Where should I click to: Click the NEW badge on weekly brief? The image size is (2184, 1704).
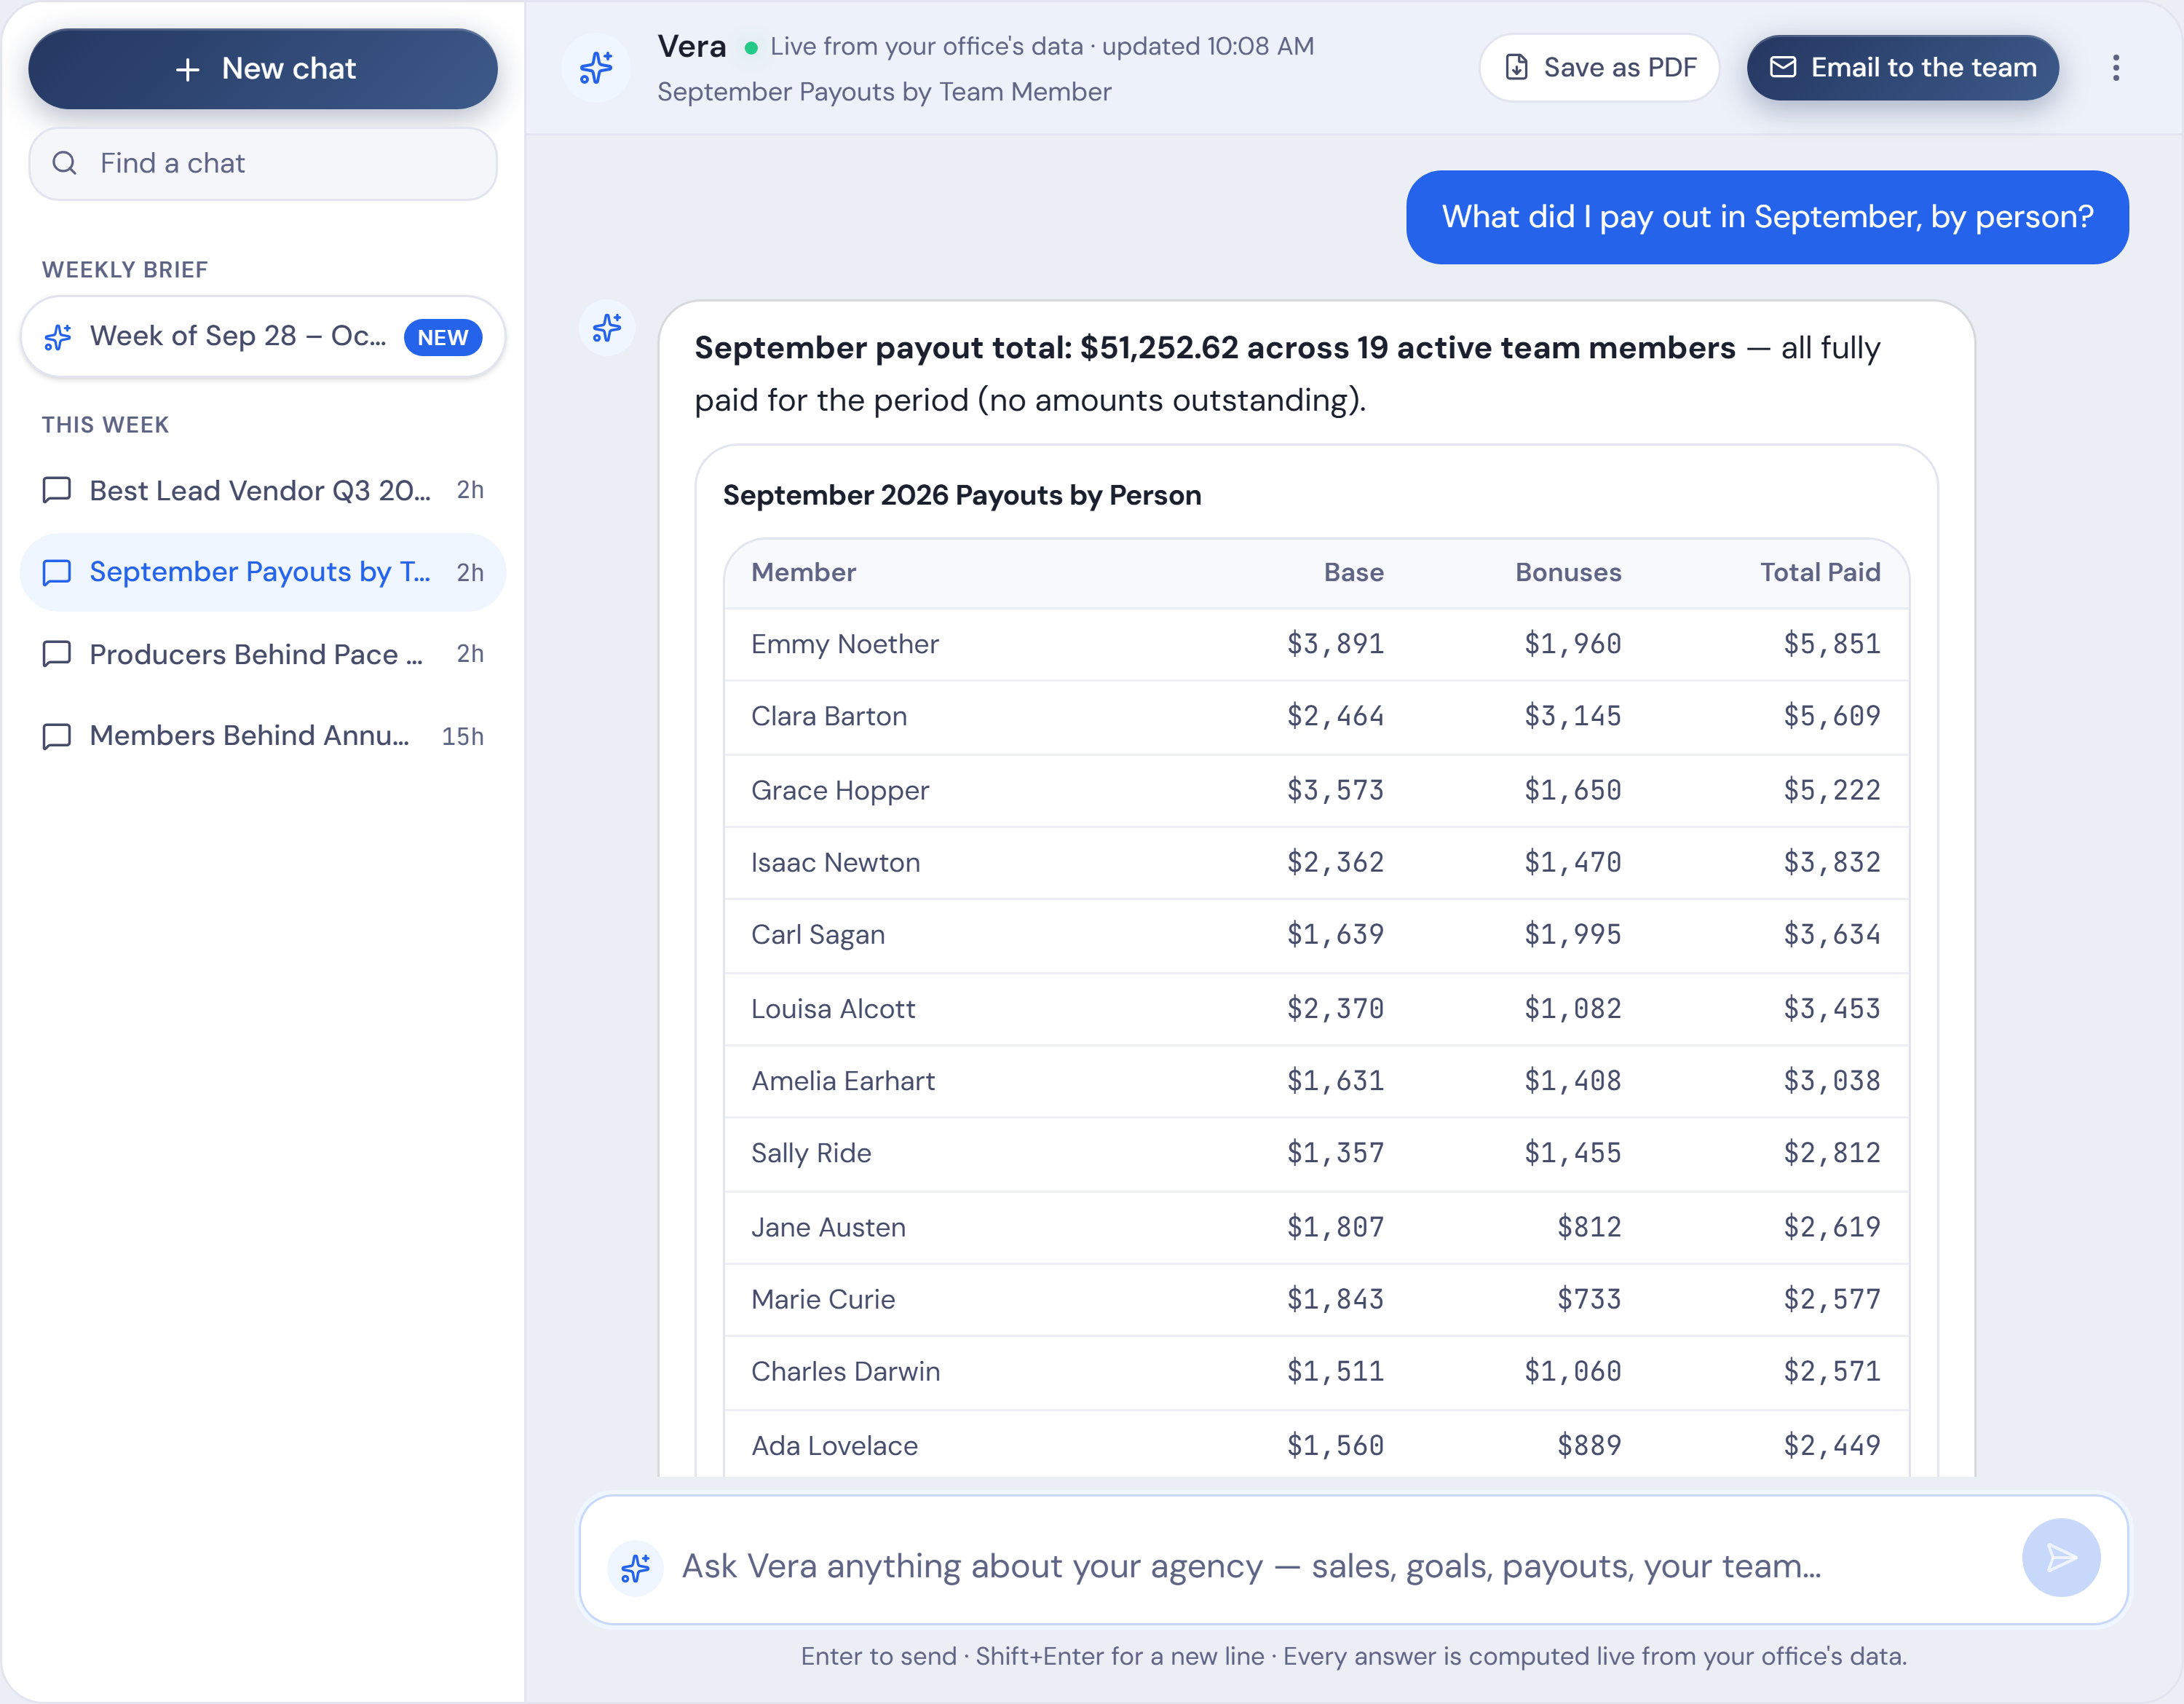pos(443,338)
